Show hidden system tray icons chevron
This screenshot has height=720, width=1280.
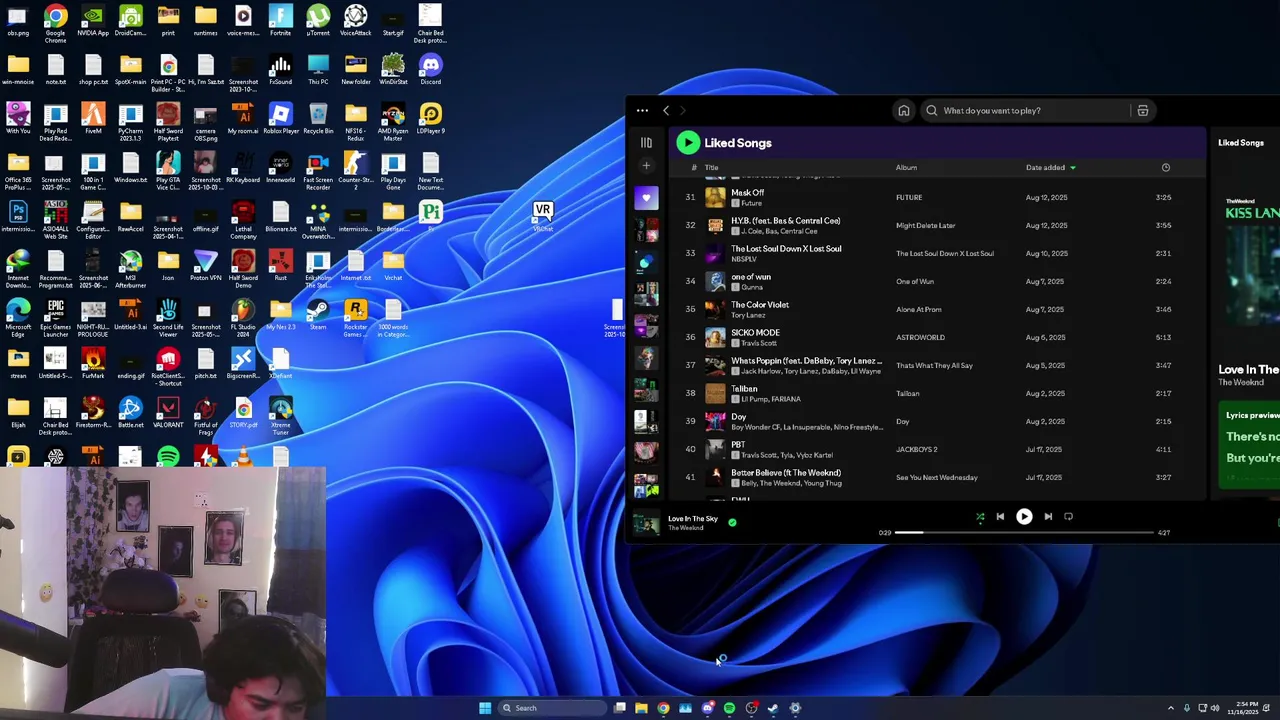pyautogui.click(x=1170, y=708)
